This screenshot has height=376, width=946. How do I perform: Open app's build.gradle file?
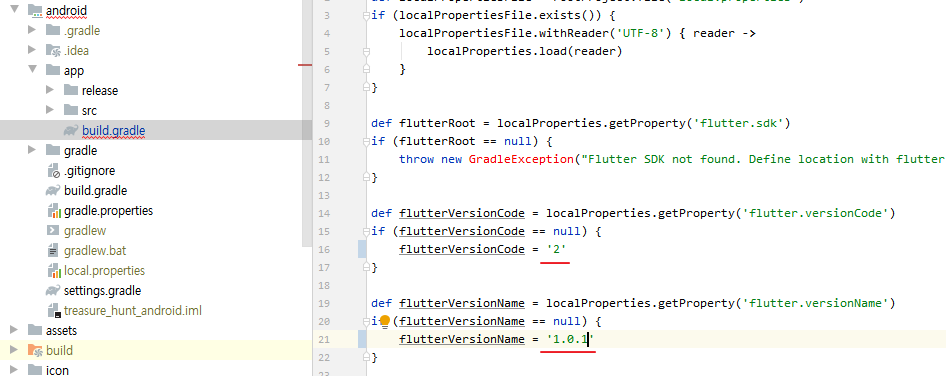[x=113, y=130]
